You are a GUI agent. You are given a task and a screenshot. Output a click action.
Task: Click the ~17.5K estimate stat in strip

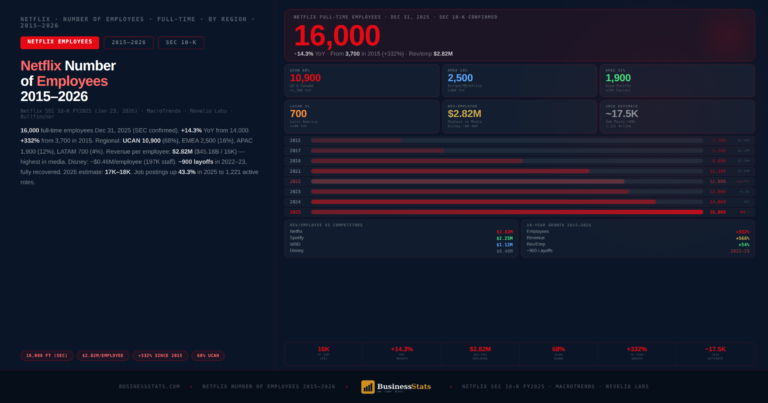tap(715, 353)
